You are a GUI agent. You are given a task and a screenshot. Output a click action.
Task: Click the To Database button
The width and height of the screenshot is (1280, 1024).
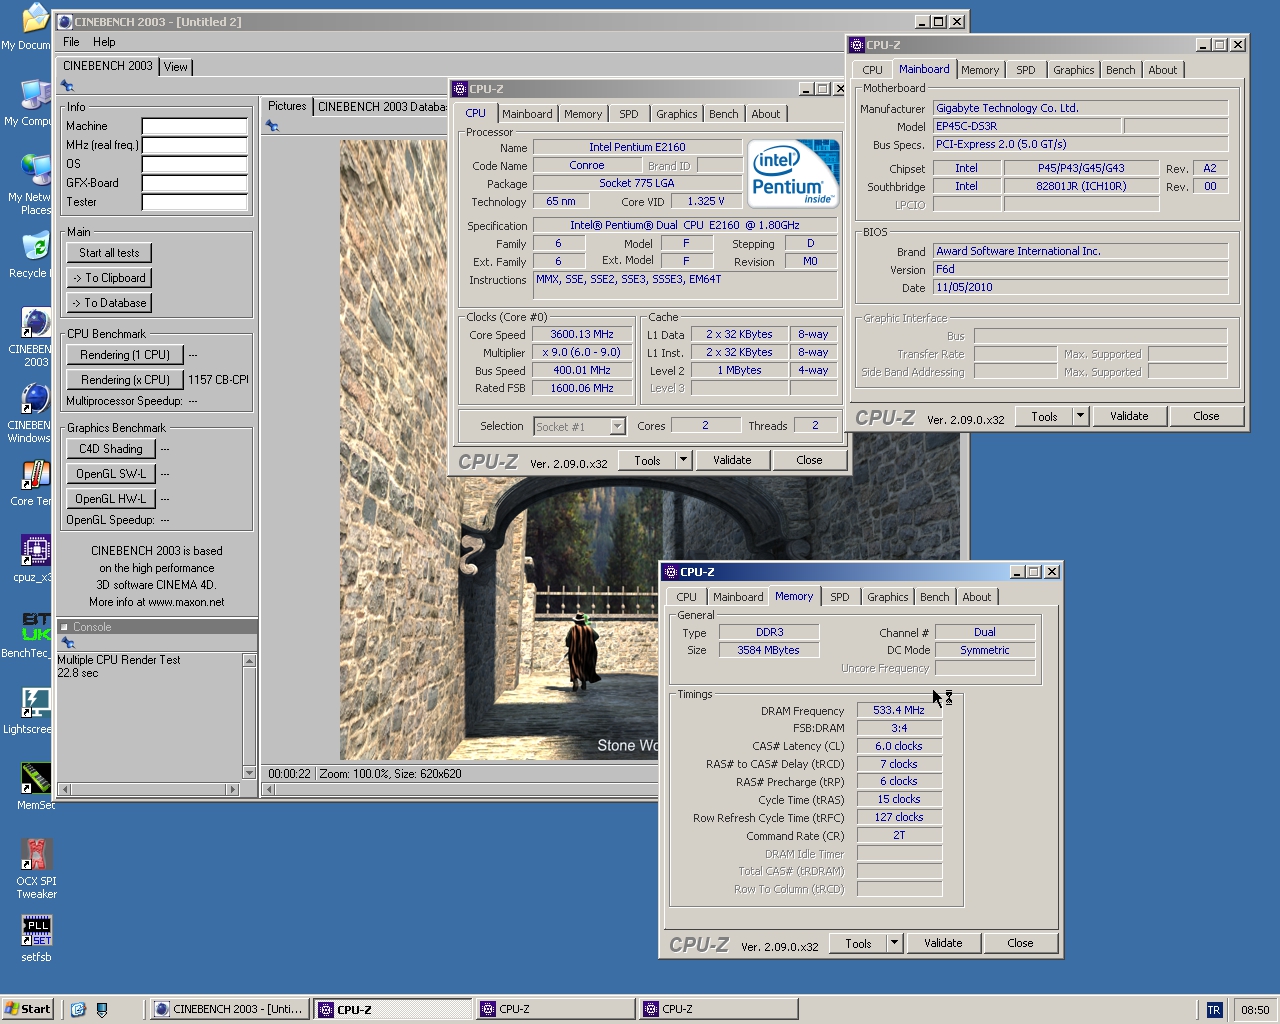[x=109, y=303]
